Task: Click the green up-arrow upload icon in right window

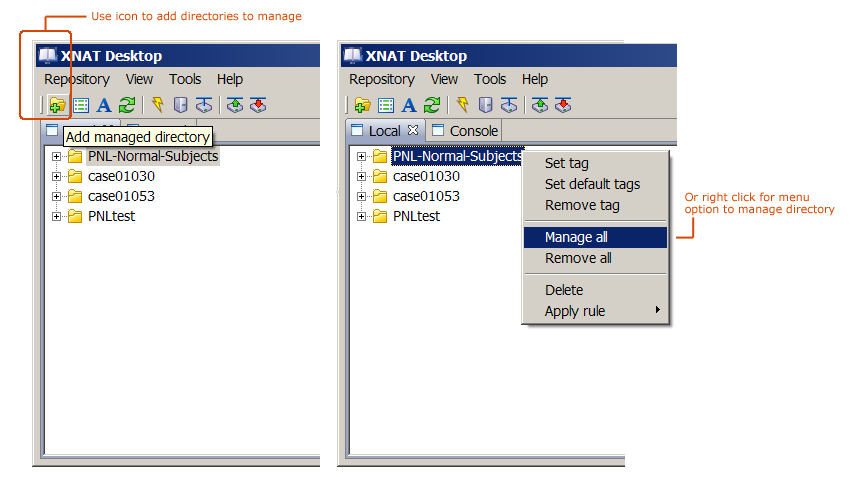Action: click(540, 104)
